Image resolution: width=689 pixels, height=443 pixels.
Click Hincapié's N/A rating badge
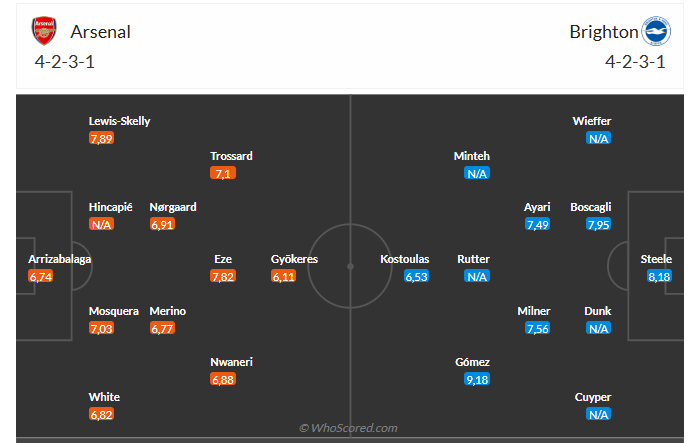[101, 225]
